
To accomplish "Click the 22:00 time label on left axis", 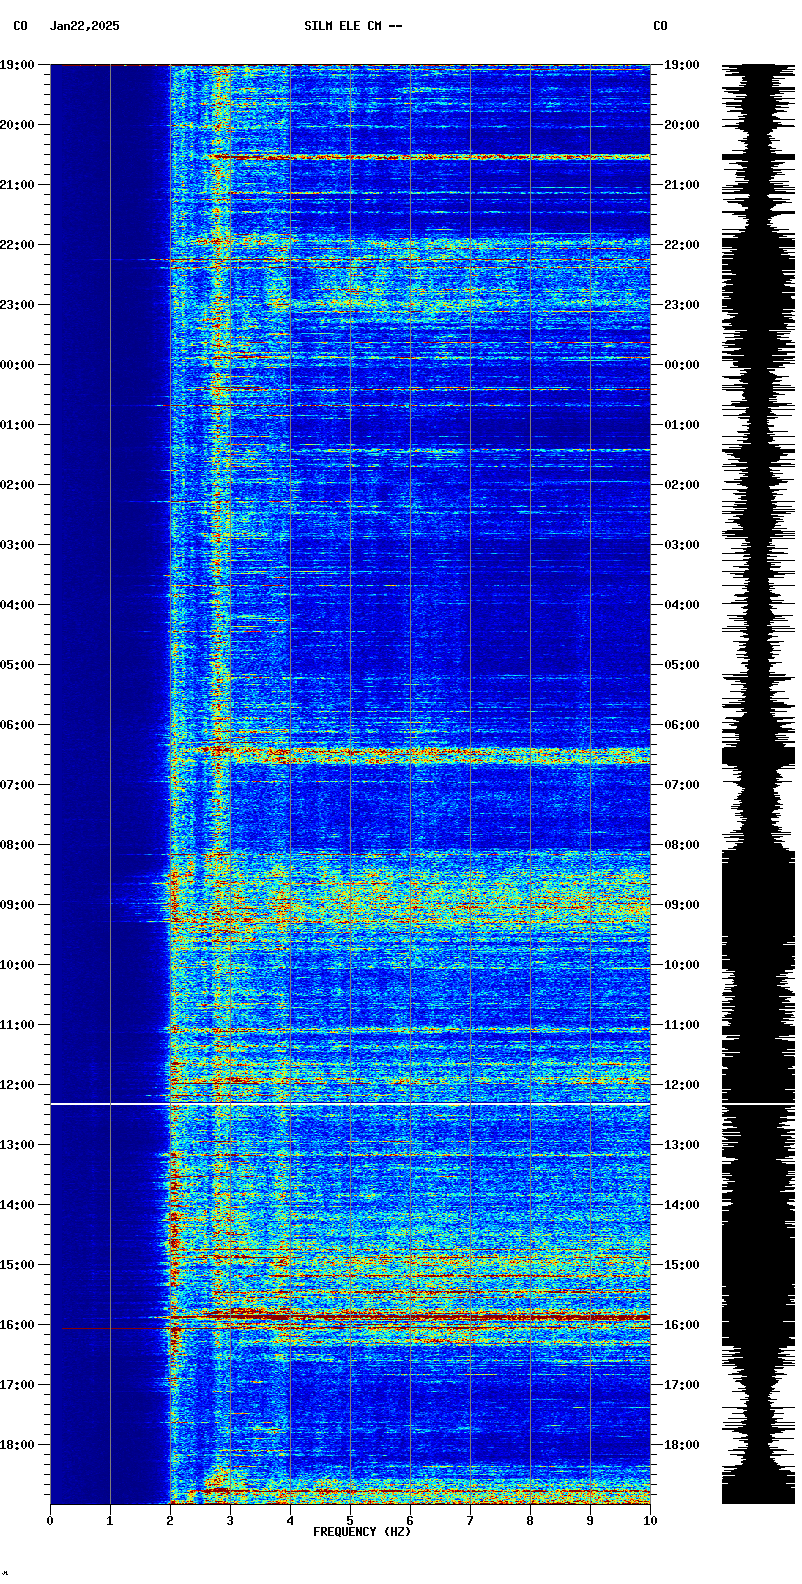I will pyautogui.click(x=18, y=245).
